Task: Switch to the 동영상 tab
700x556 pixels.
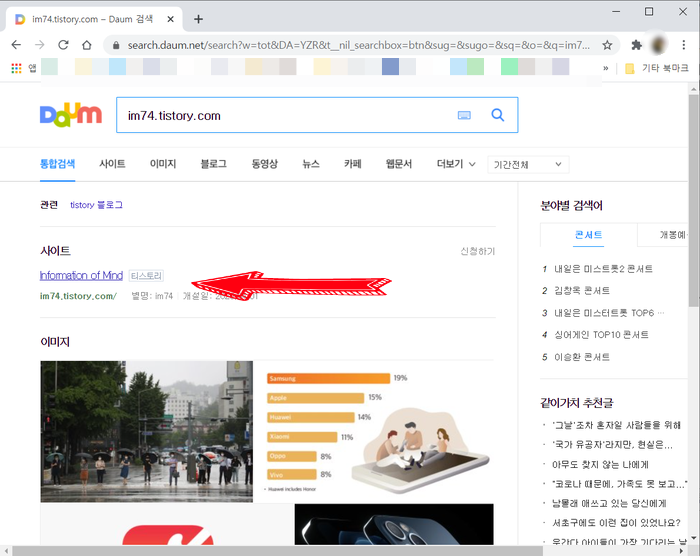Action: [265, 164]
